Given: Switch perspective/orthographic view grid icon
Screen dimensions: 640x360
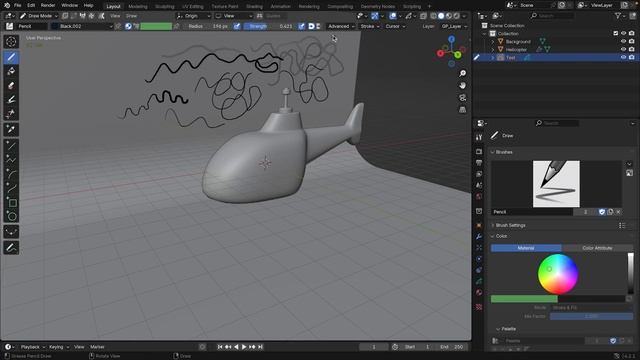Looking at the screenshot, I should [x=462, y=110].
